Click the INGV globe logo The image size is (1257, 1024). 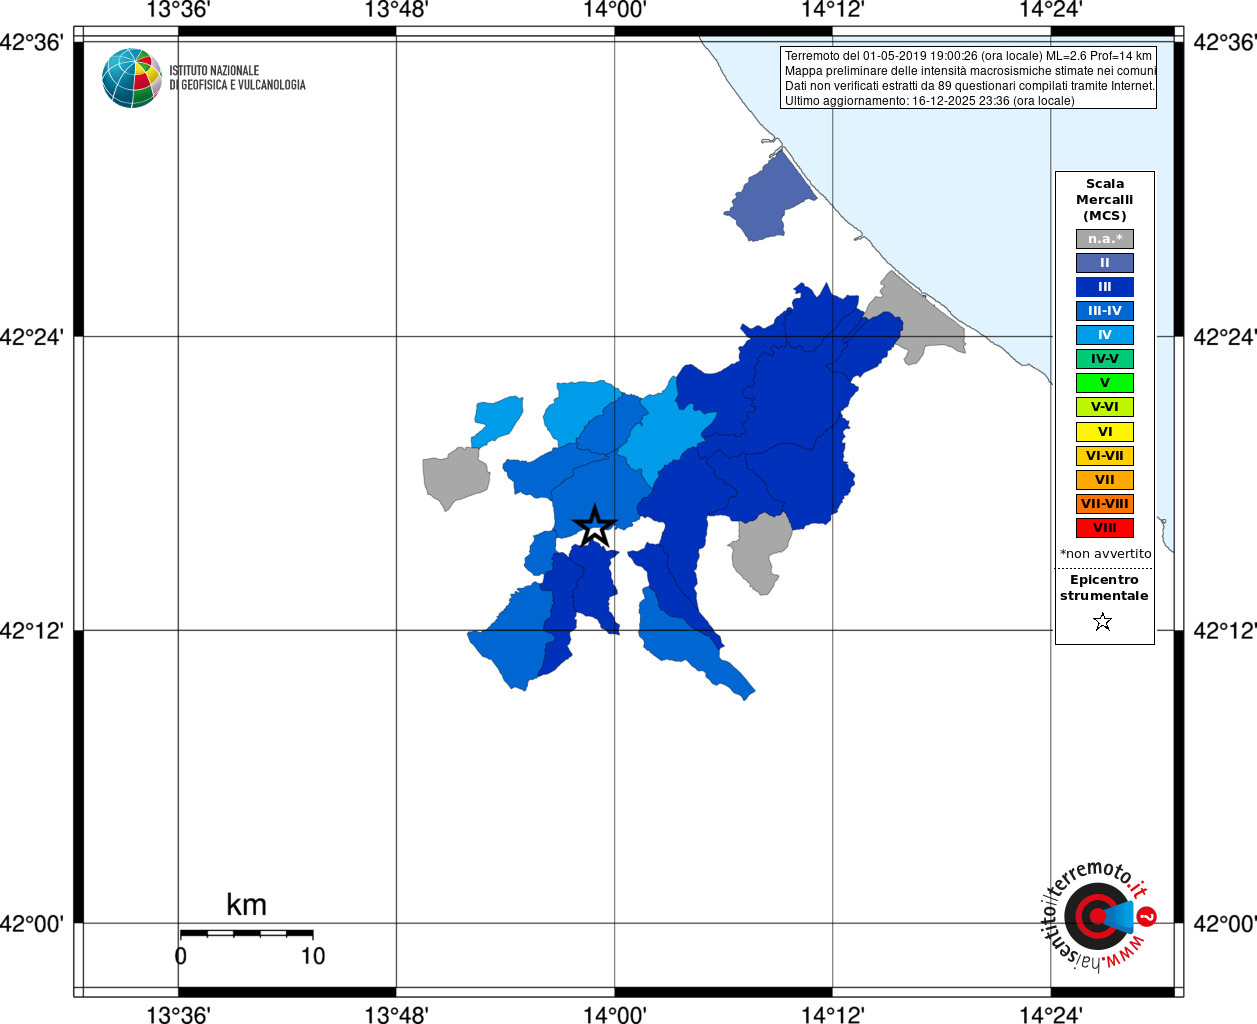[132, 78]
